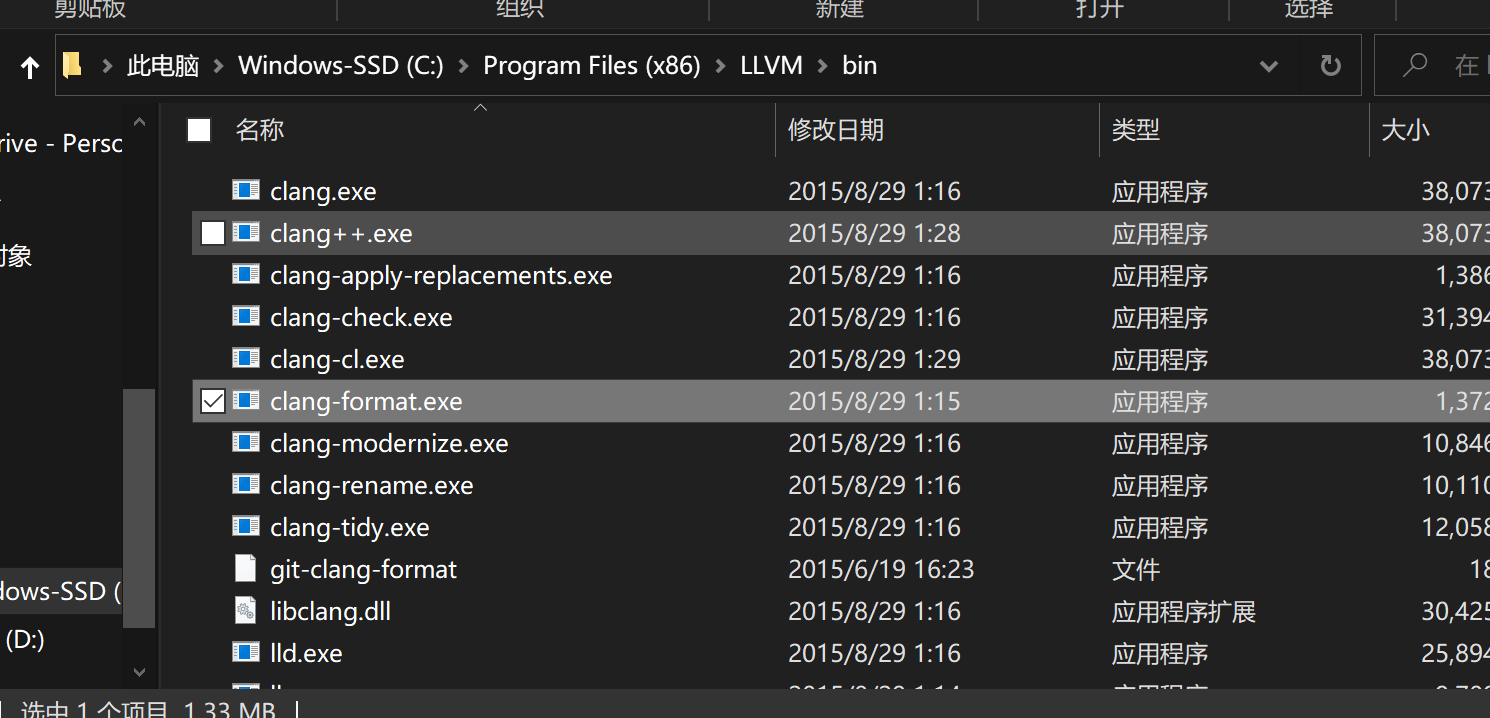Click the git-clang-format file icon

point(246,568)
